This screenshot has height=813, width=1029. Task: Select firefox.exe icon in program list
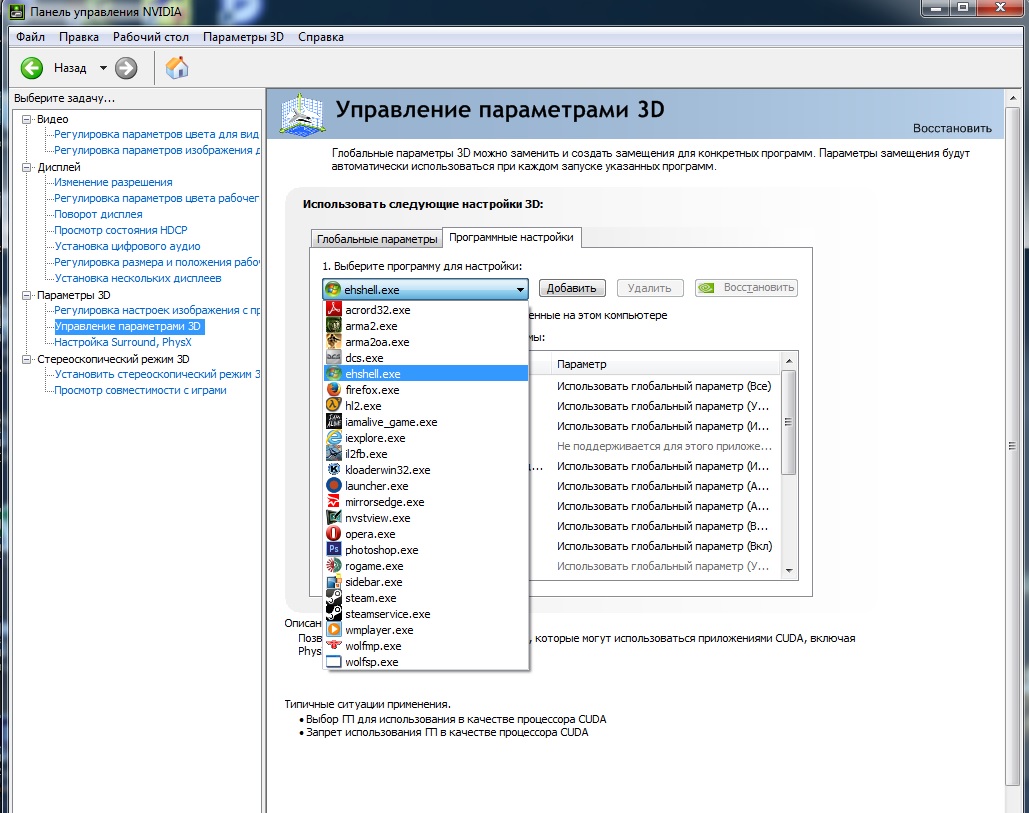coord(334,390)
